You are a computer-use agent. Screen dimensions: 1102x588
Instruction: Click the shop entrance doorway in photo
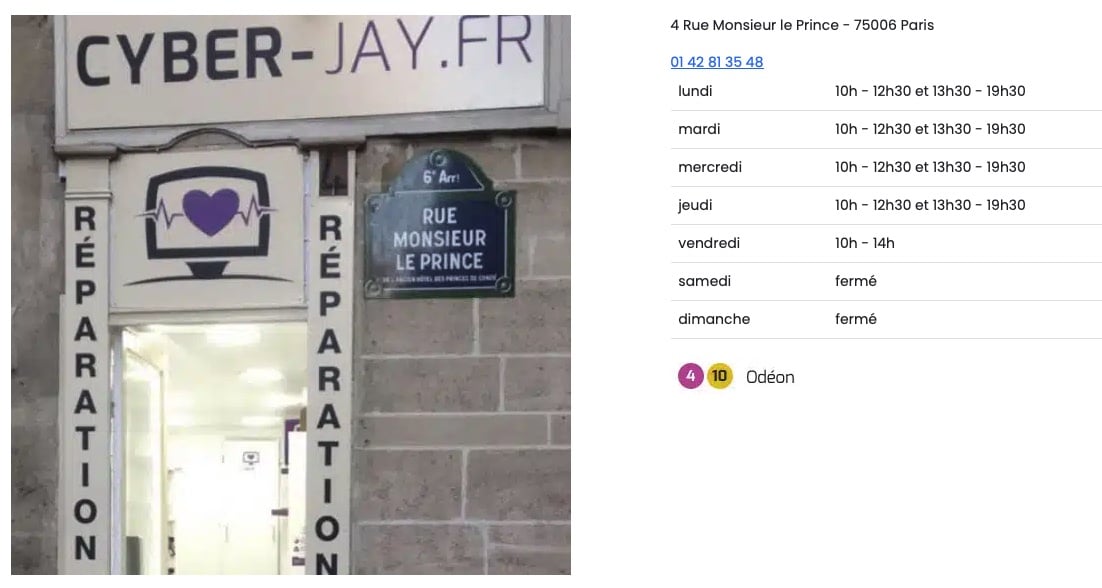[x=207, y=450]
